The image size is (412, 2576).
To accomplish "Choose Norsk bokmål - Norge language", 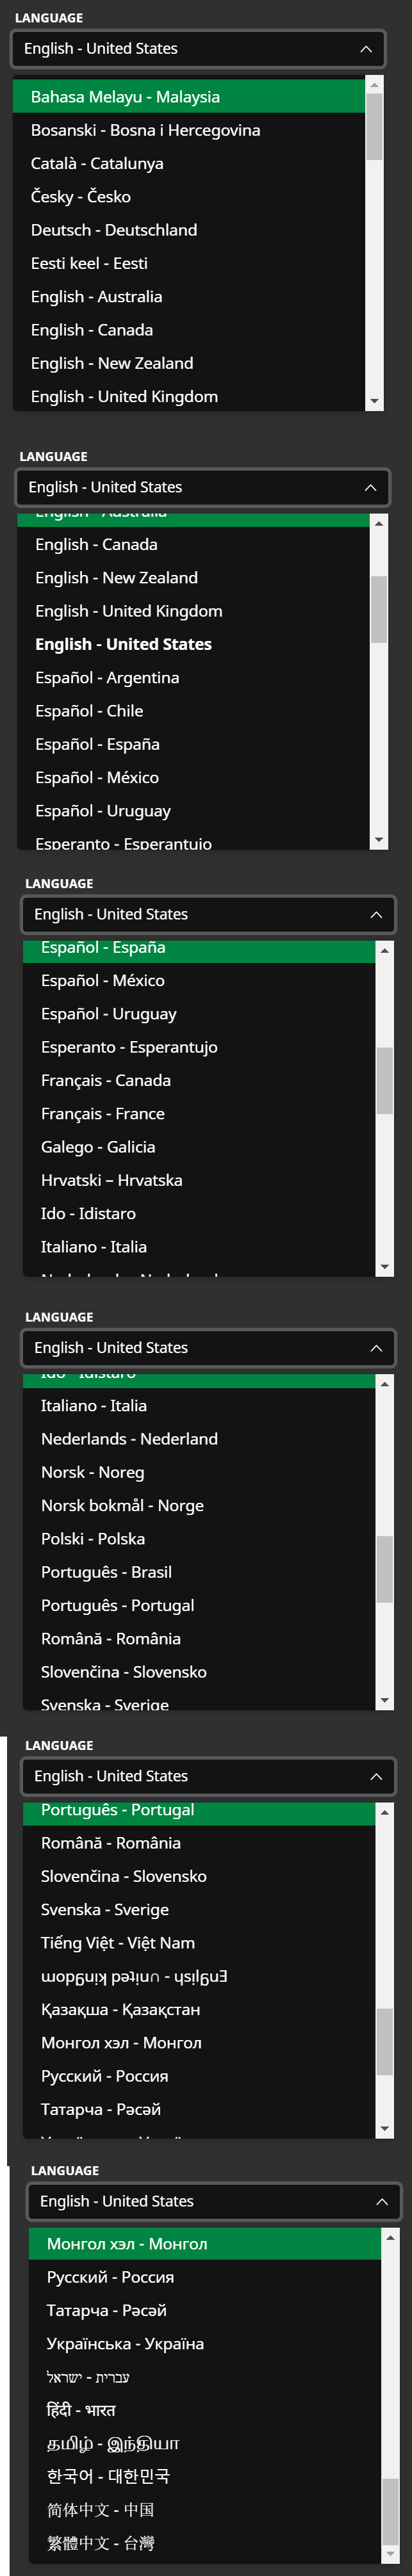I will click(x=199, y=1506).
